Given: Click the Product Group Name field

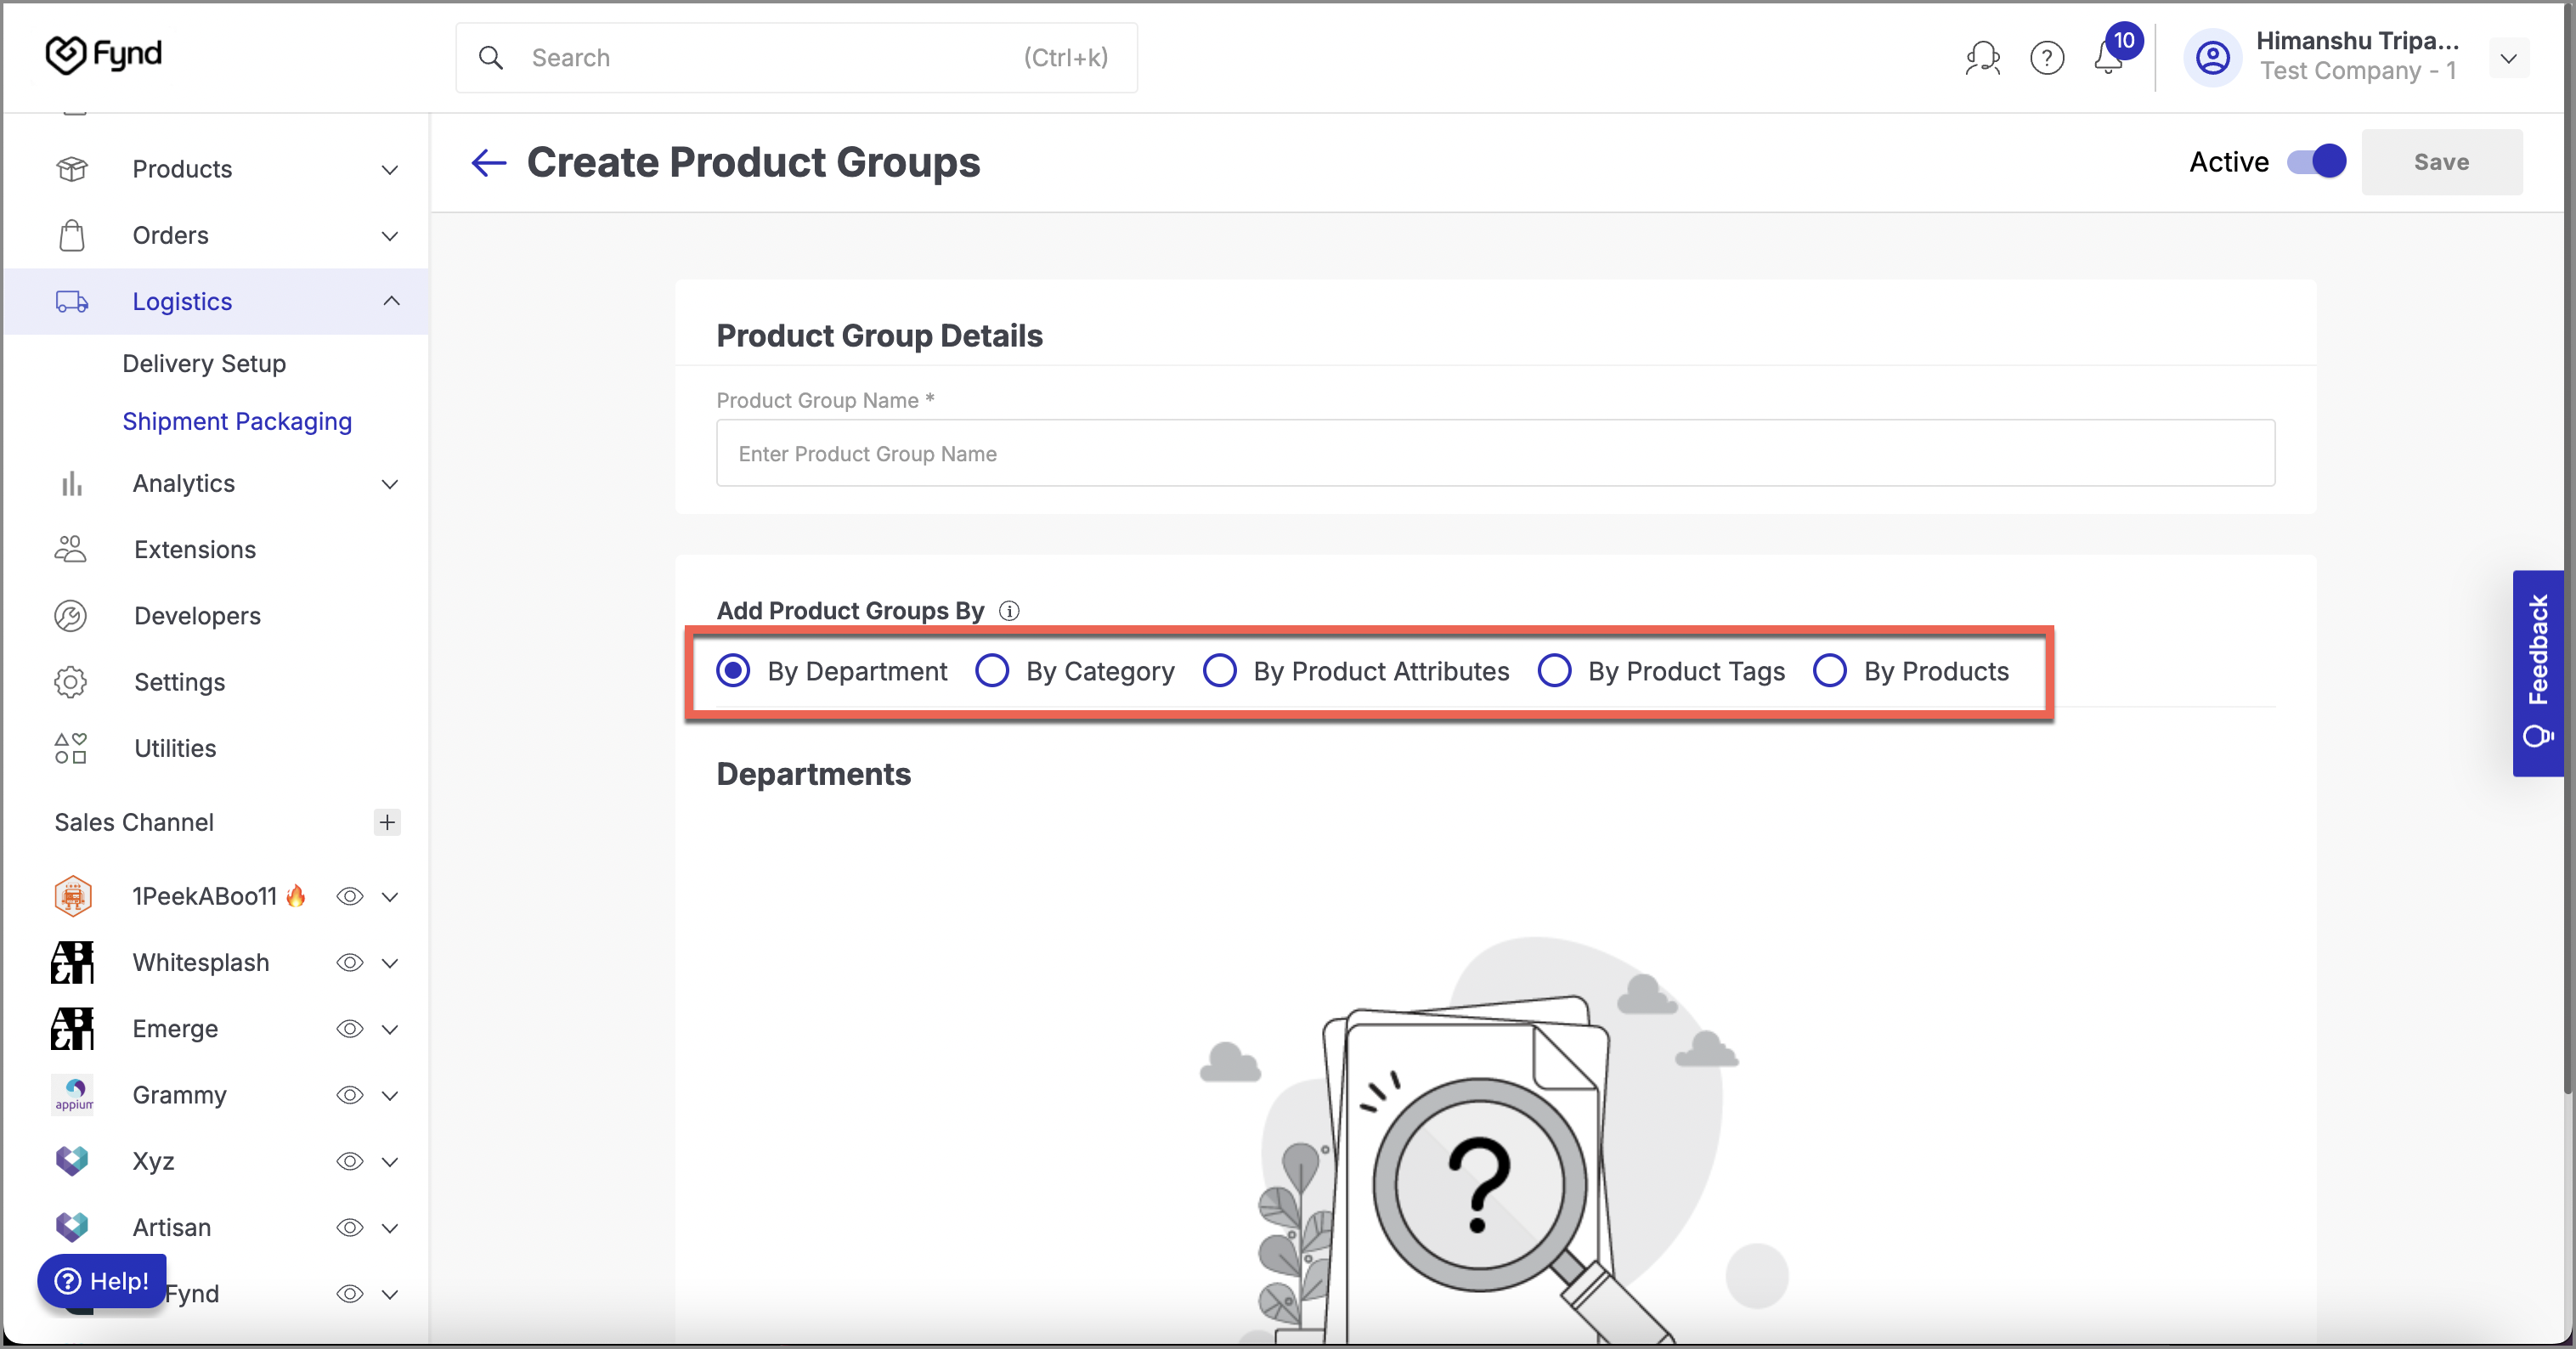Looking at the screenshot, I should point(1495,453).
